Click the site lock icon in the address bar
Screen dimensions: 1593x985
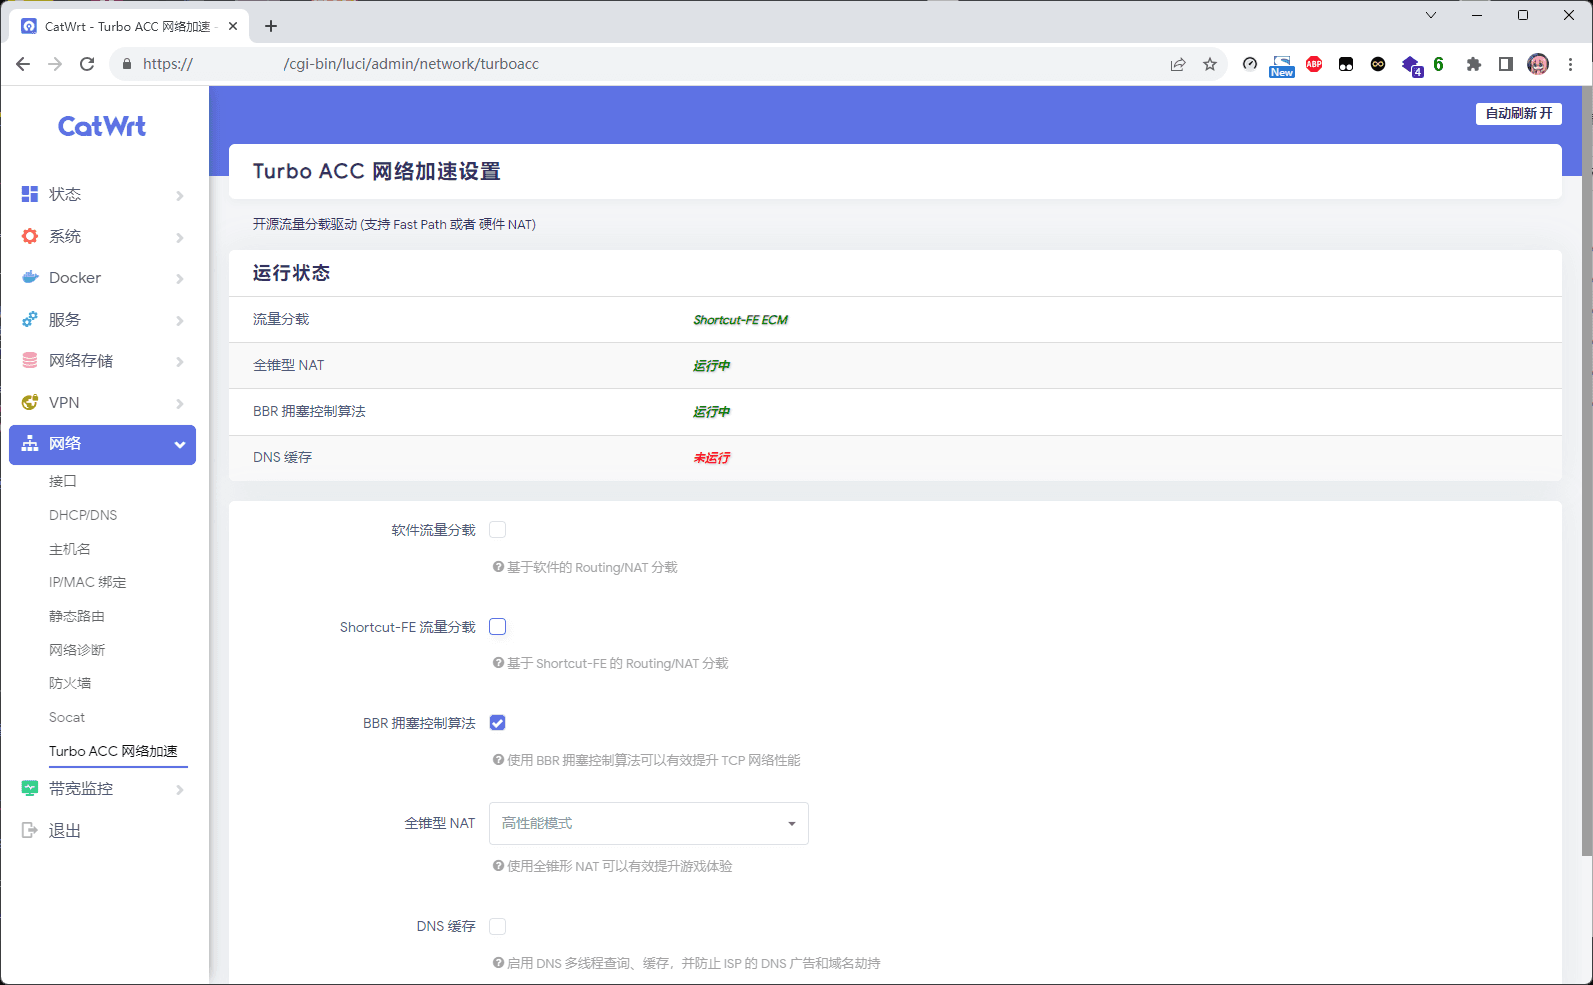(x=126, y=64)
